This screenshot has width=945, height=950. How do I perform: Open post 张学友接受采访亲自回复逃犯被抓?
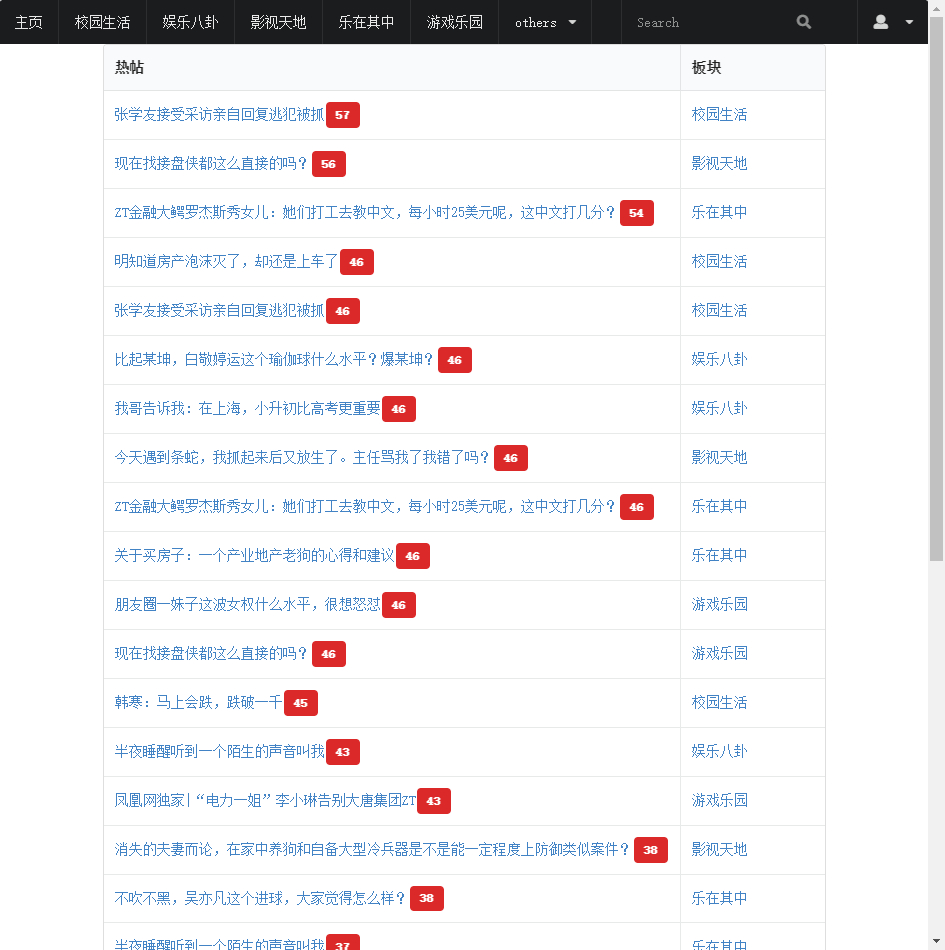pyautogui.click(x=218, y=114)
